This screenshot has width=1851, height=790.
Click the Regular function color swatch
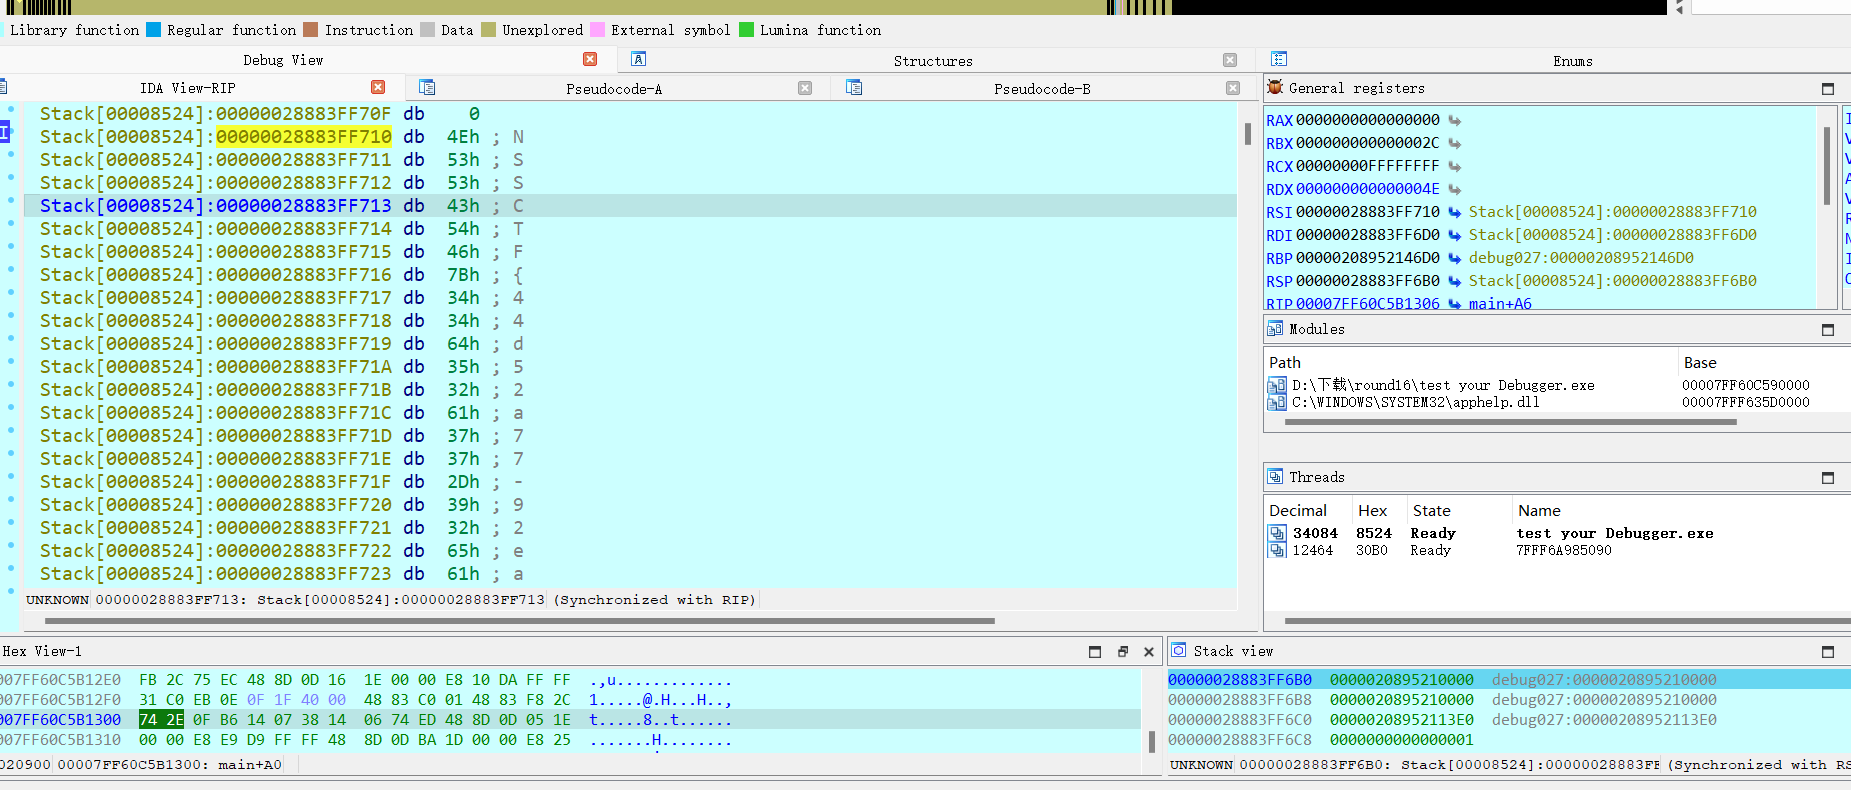(153, 30)
